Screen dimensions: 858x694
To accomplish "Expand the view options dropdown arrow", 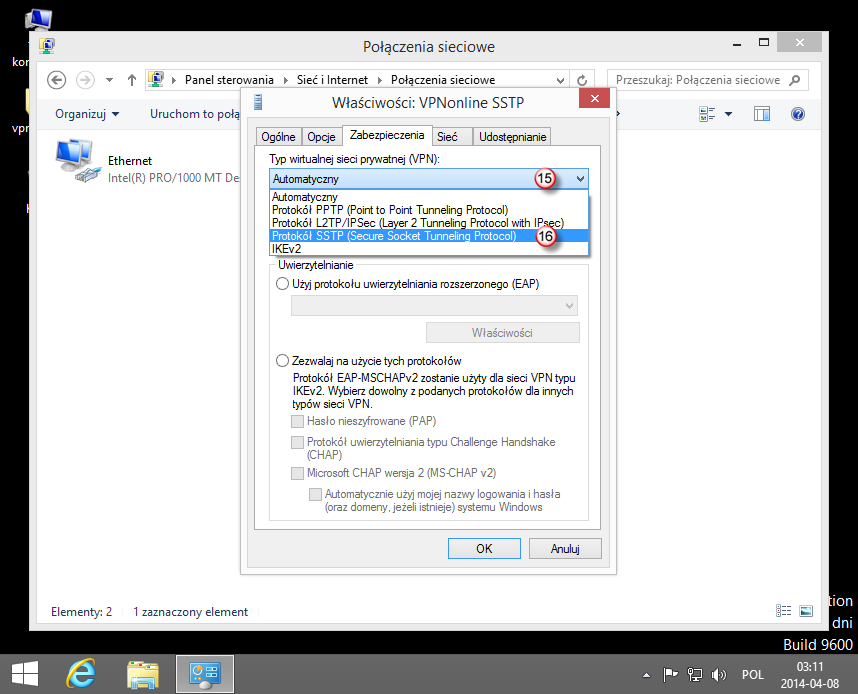I will (x=728, y=114).
